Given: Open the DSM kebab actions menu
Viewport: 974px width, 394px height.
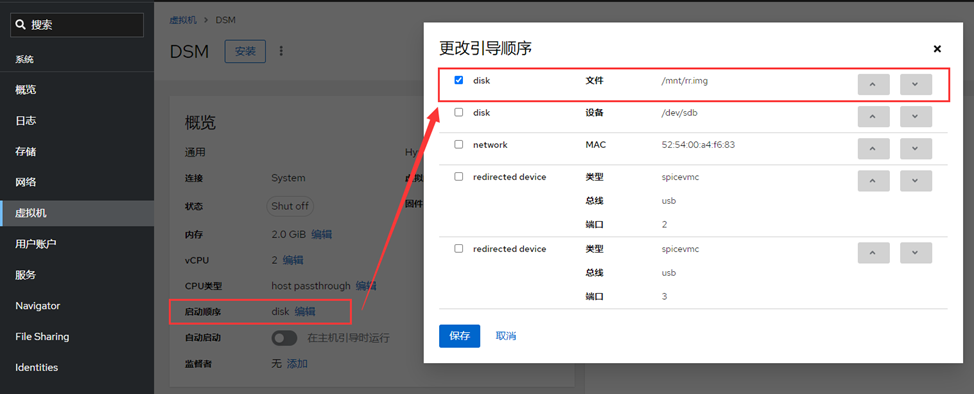Looking at the screenshot, I should pyautogui.click(x=281, y=51).
